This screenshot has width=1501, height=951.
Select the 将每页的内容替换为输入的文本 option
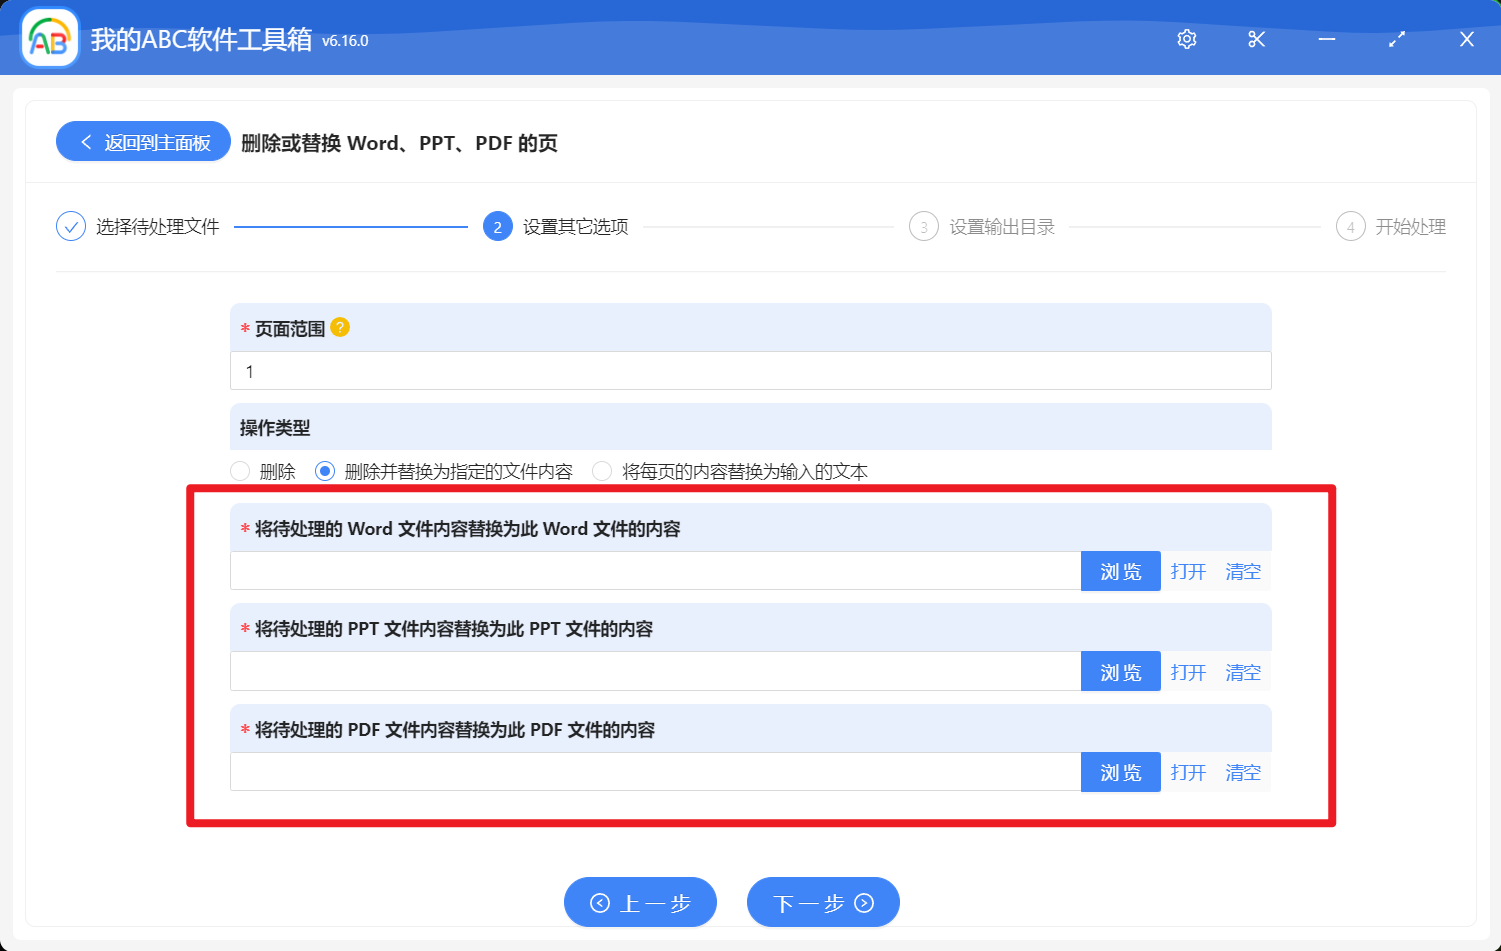click(x=601, y=470)
